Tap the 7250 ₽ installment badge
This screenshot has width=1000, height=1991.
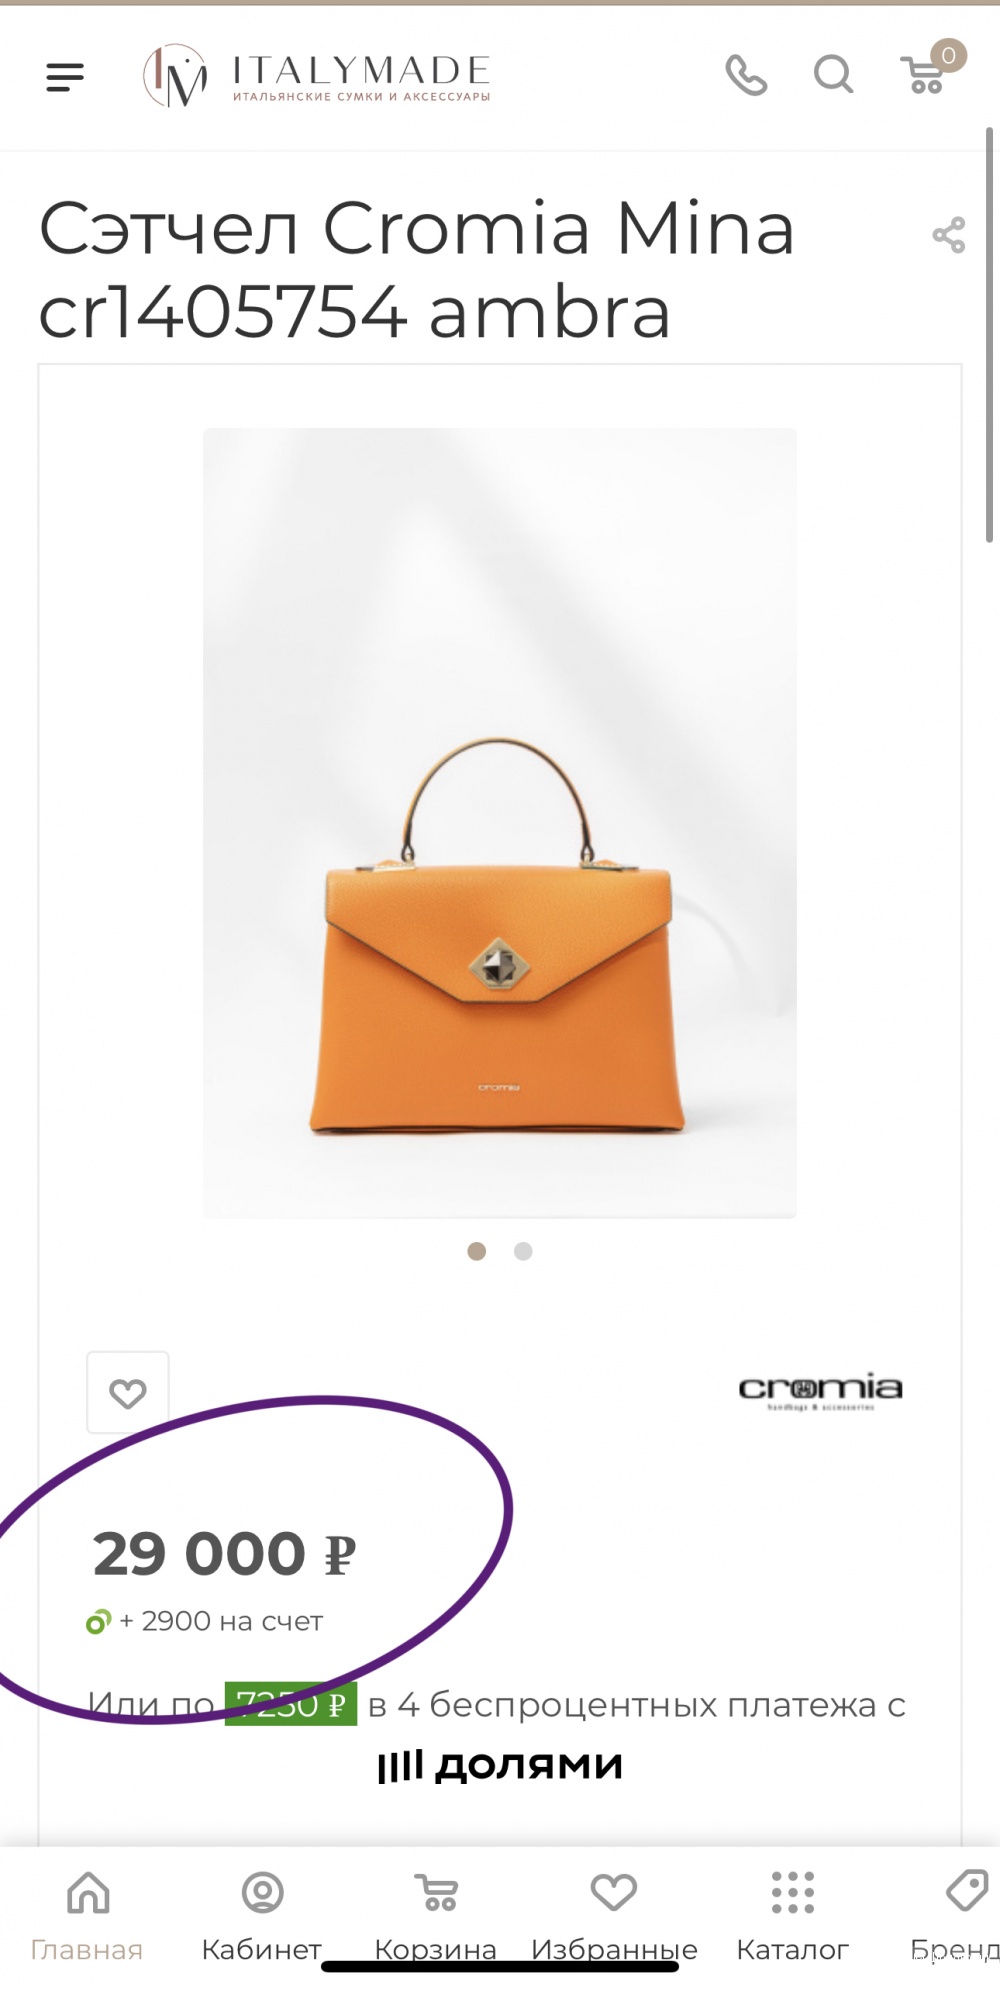[x=291, y=1704]
